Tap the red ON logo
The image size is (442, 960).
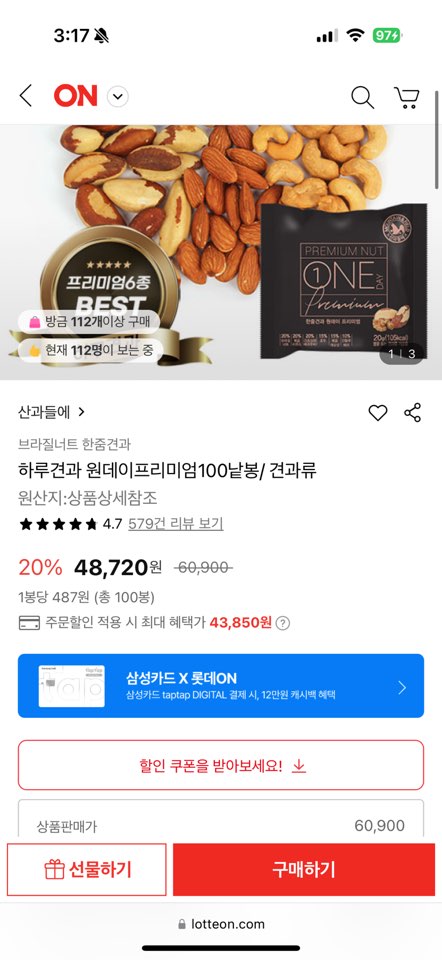pyautogui.click(x=75, y=96)
